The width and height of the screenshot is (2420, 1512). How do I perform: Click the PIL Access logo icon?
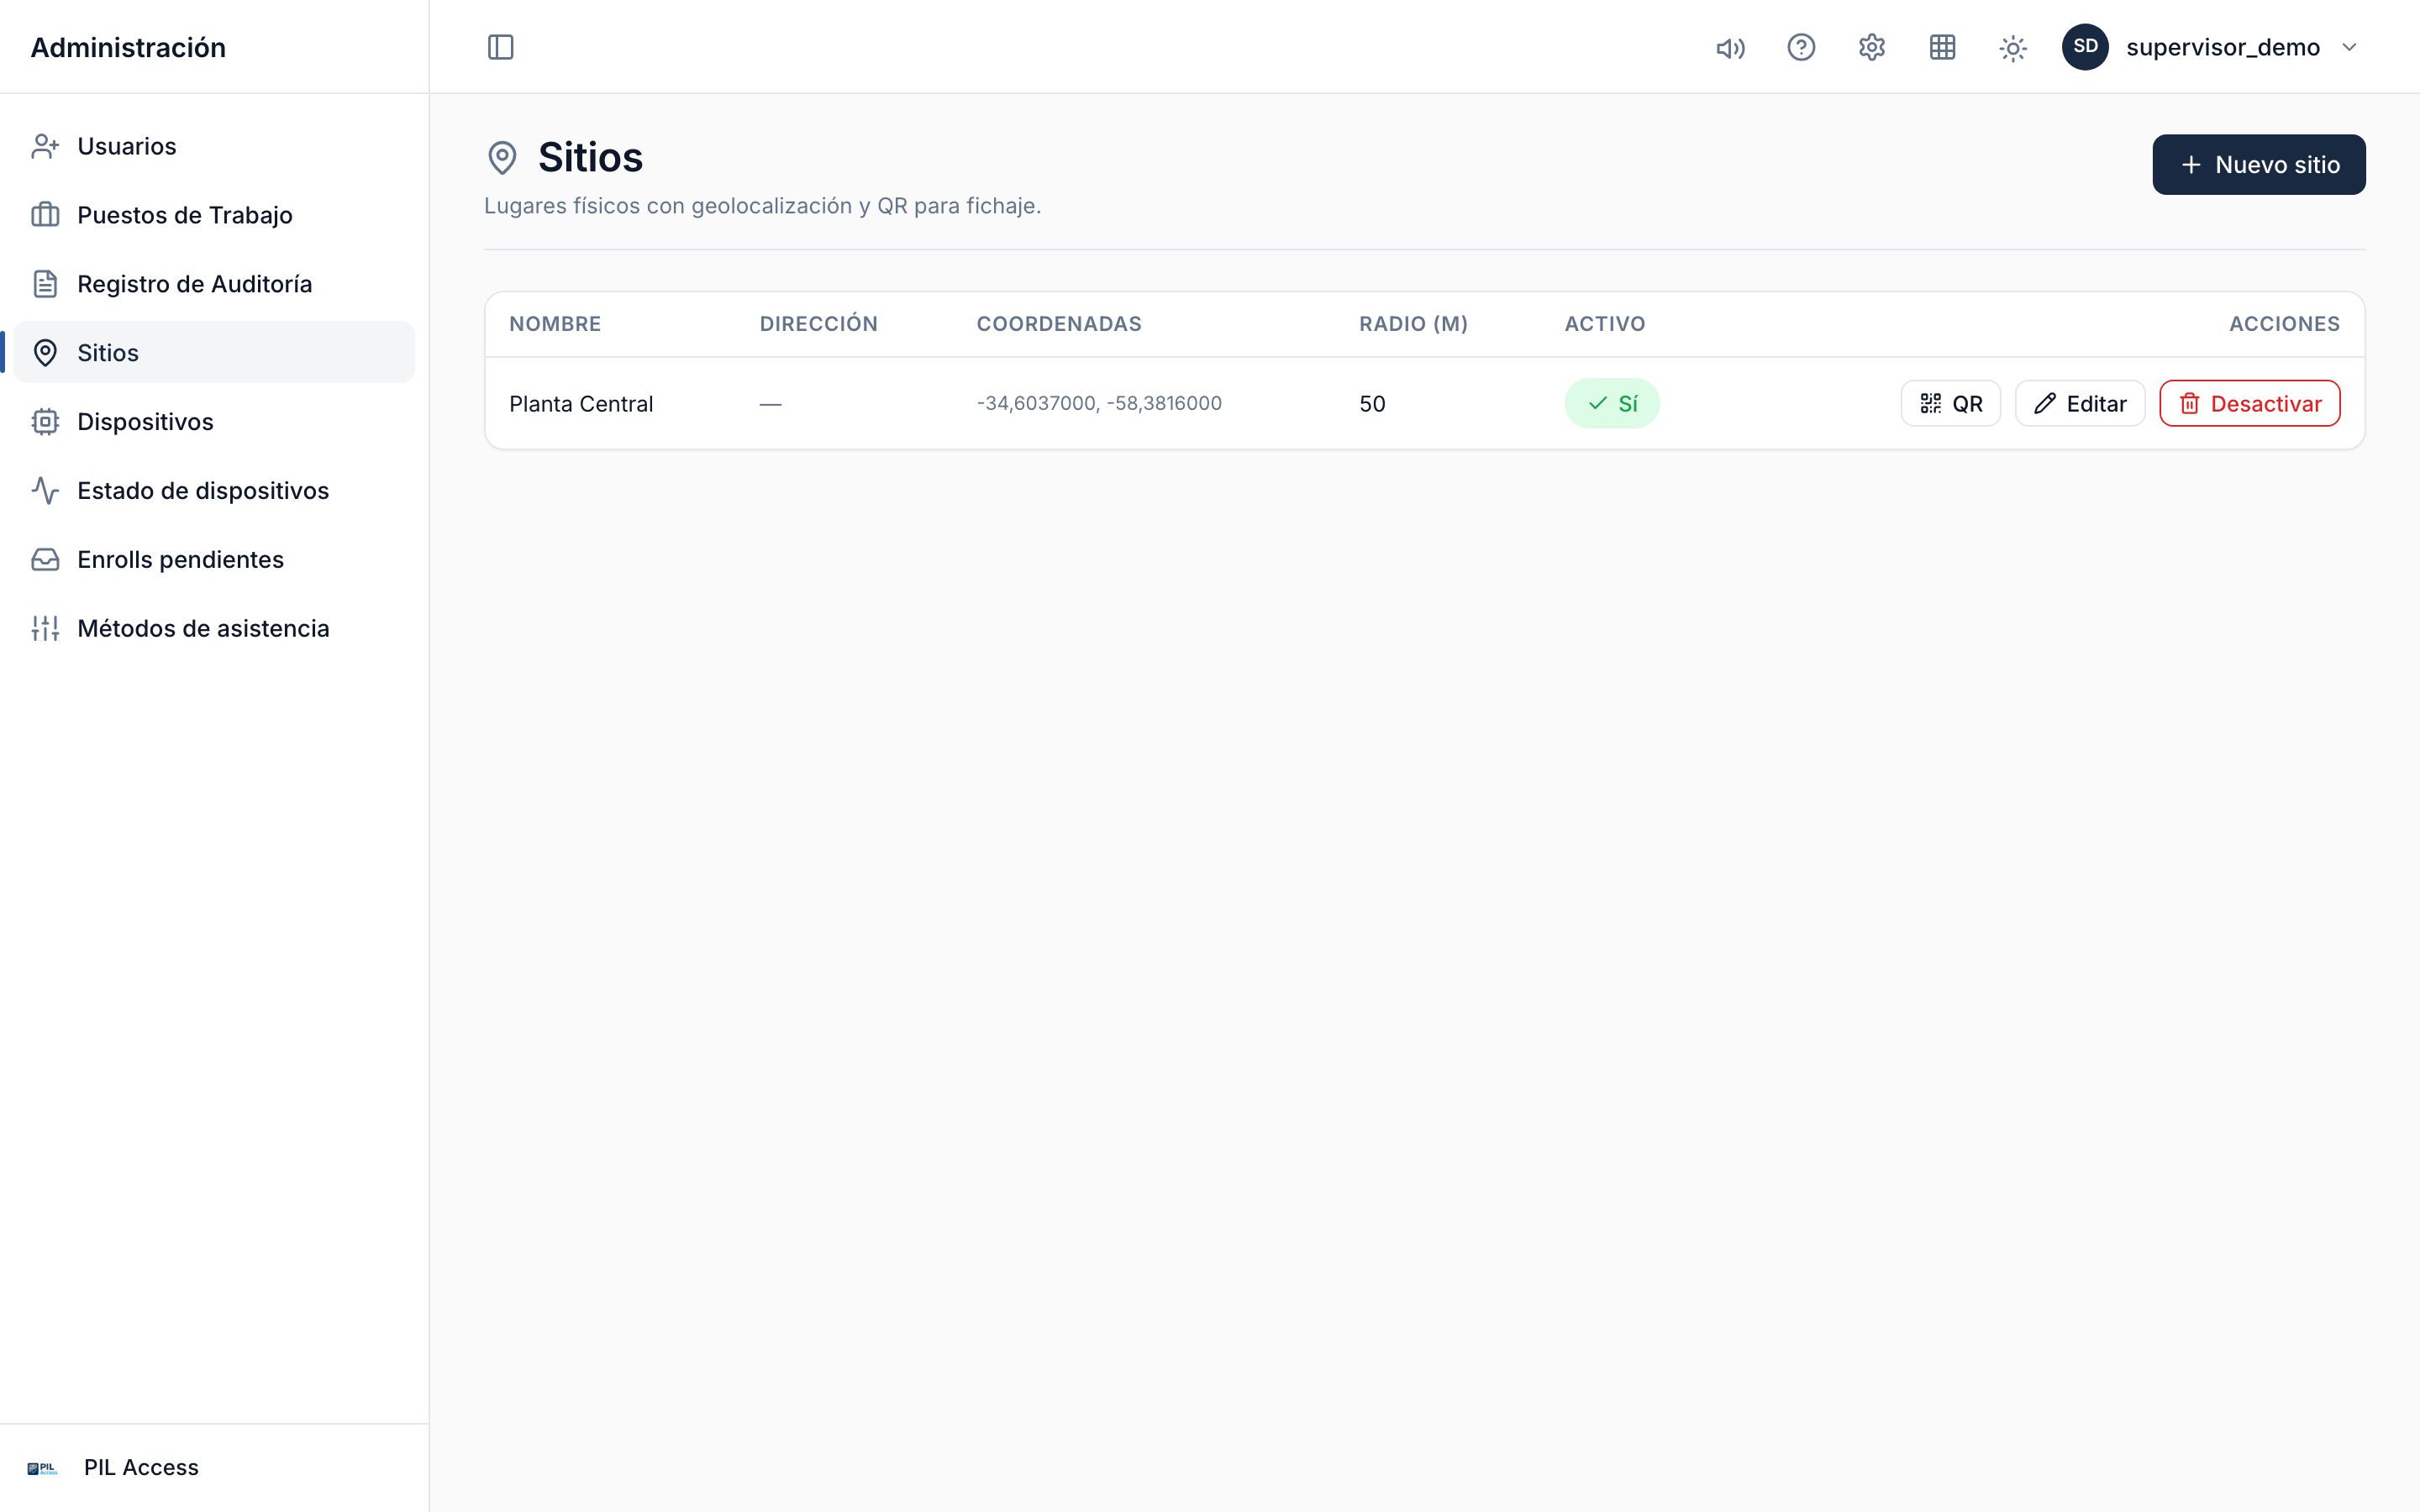tap(42, 1468)
